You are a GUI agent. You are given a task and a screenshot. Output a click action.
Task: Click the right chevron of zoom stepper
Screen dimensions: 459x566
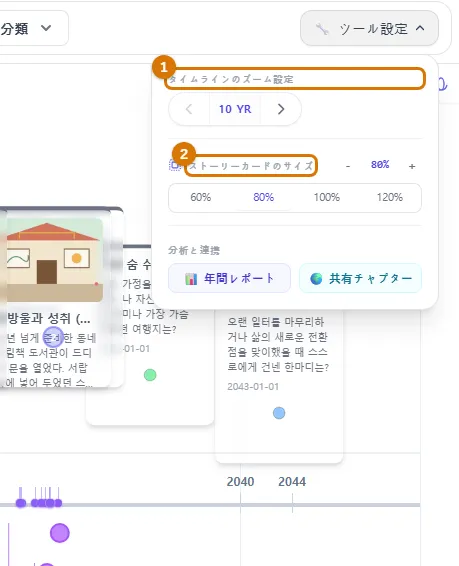pos(281,109)
